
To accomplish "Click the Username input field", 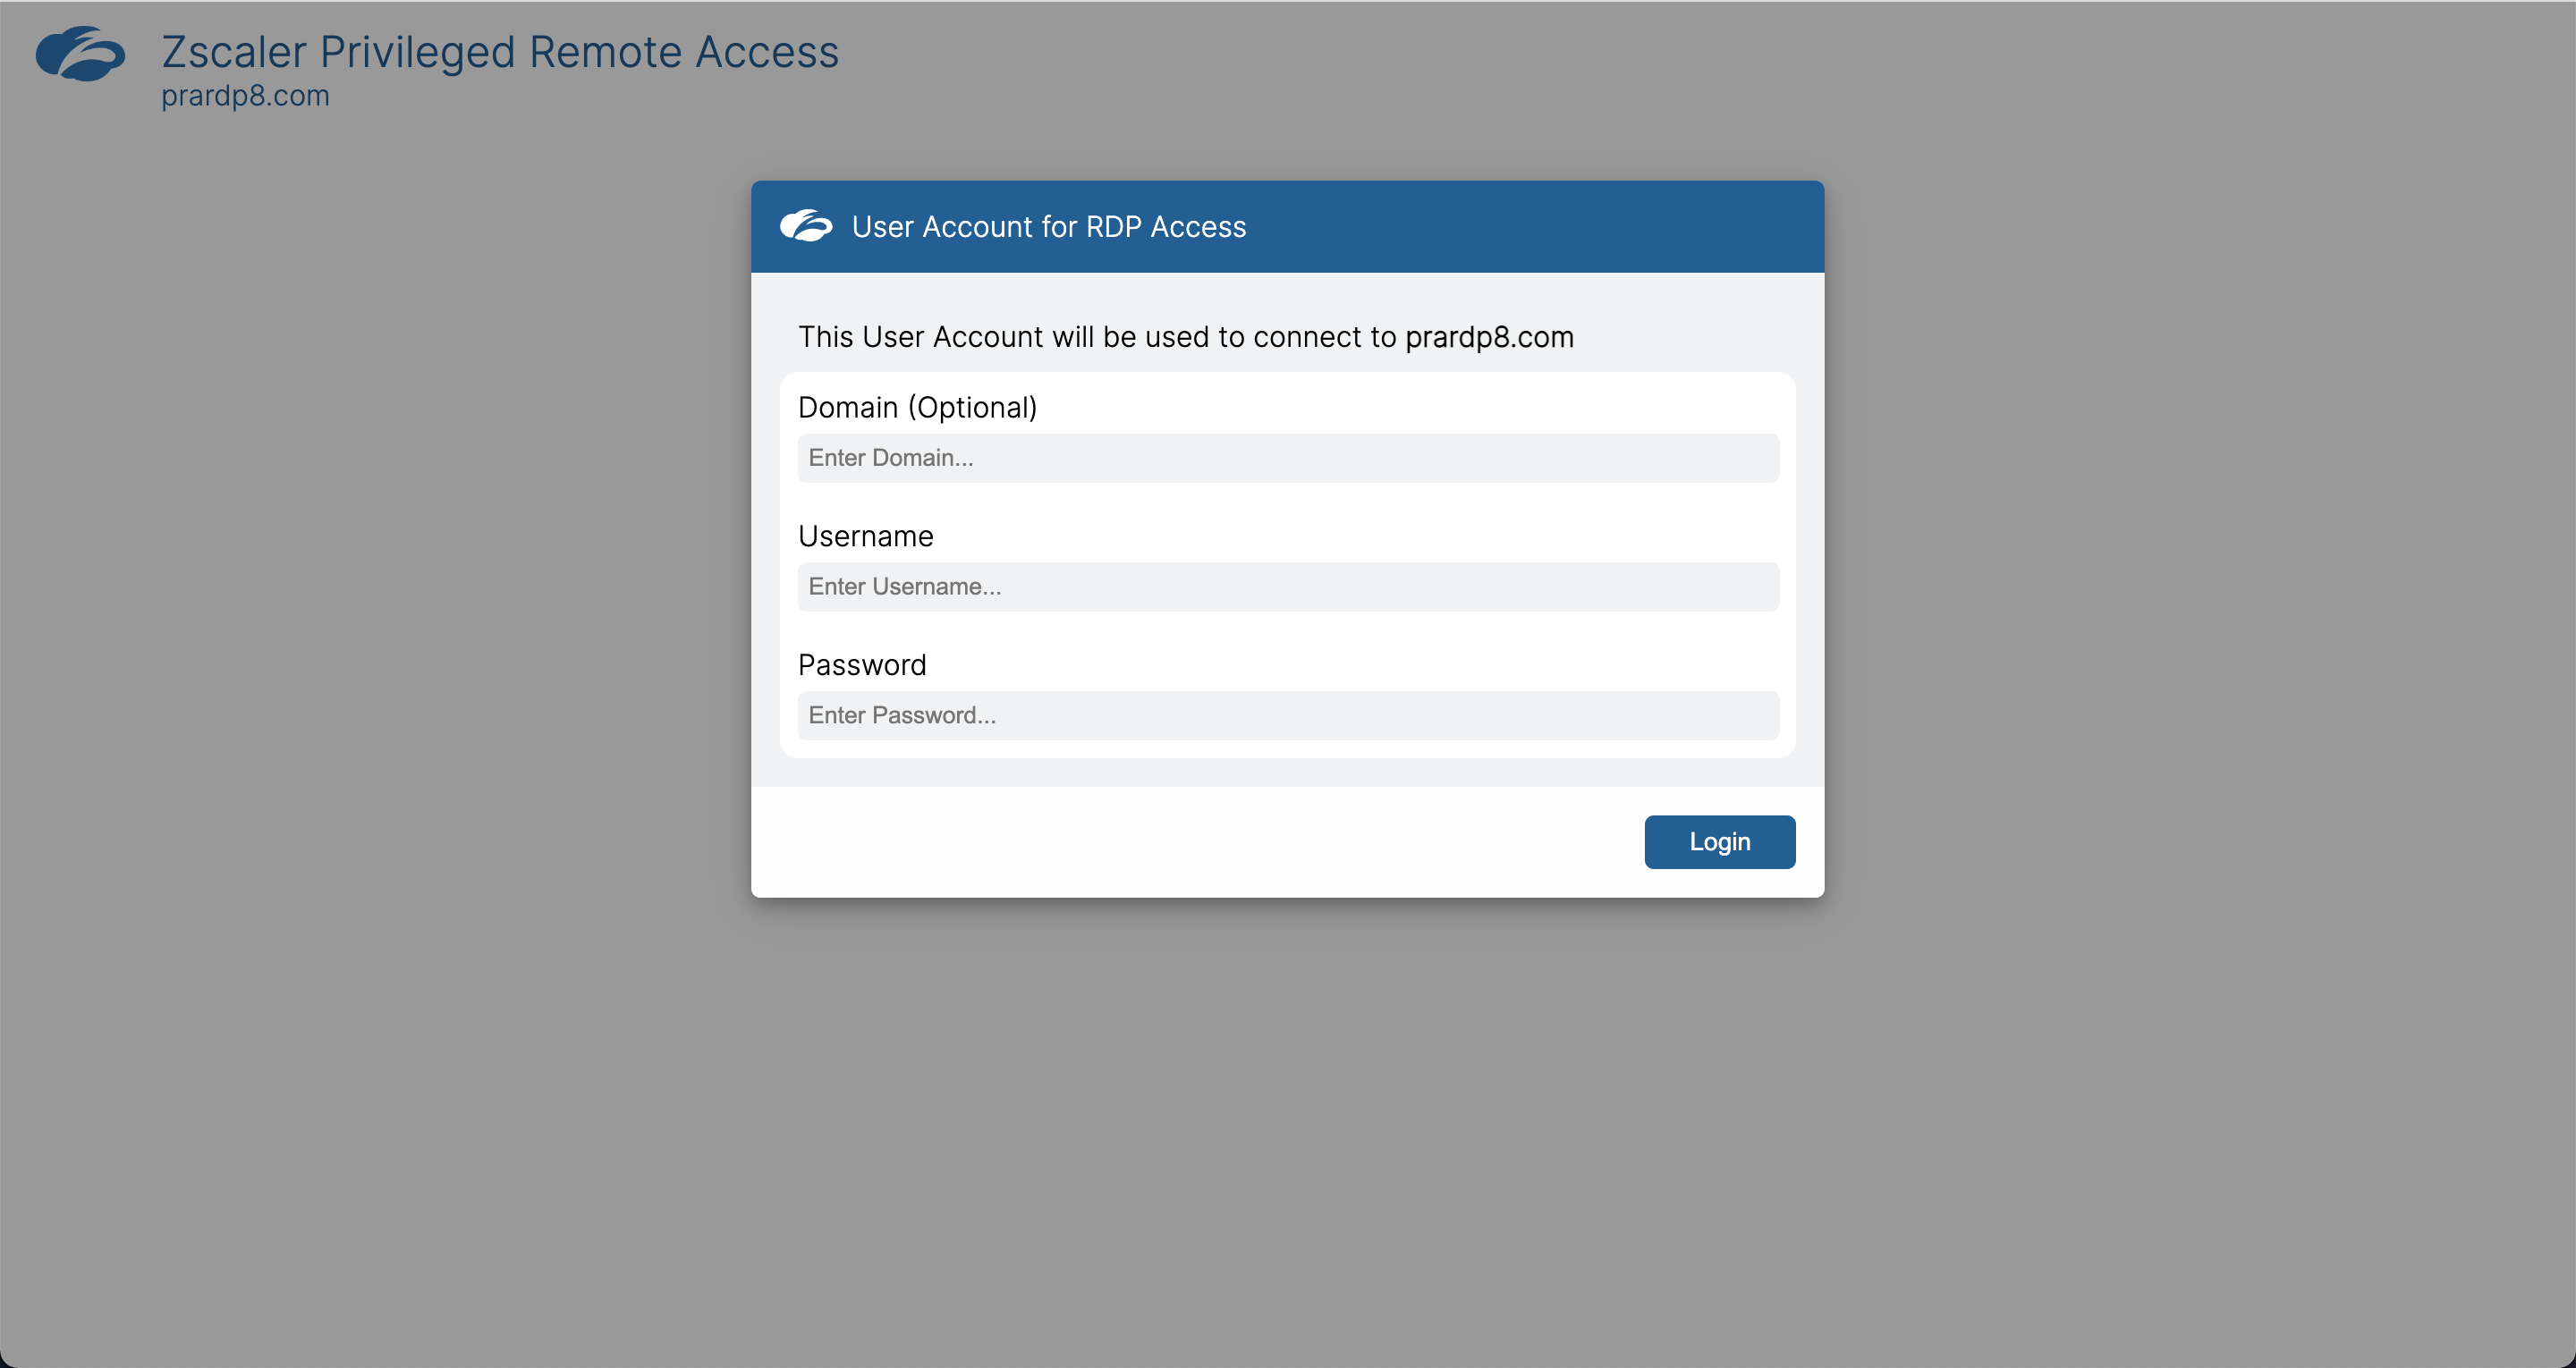I will point(1287,587).
